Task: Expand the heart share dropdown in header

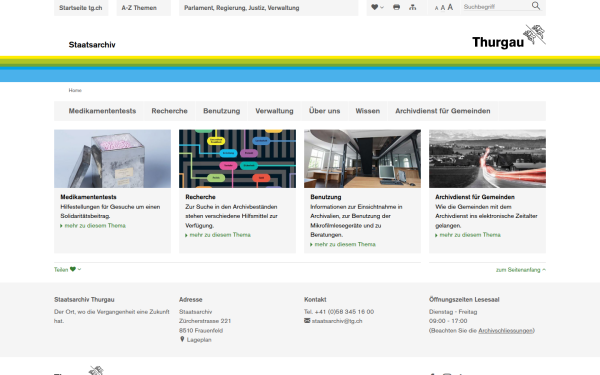Action: (x=377, y=7)
